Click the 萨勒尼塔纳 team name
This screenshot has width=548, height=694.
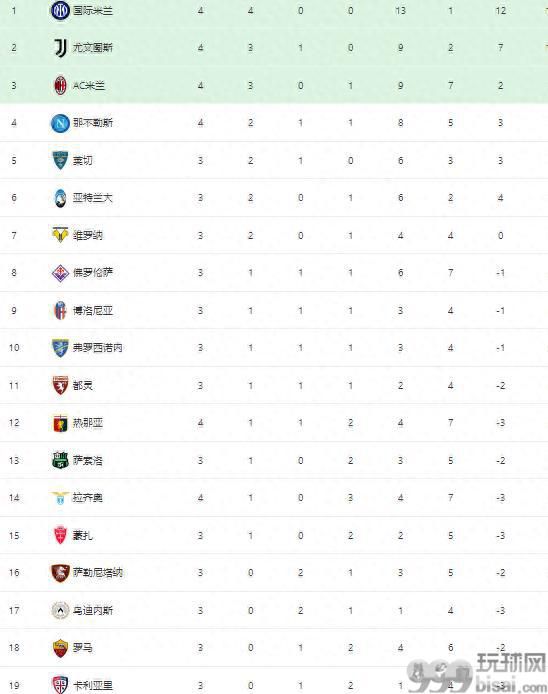[x=98, y=573]
